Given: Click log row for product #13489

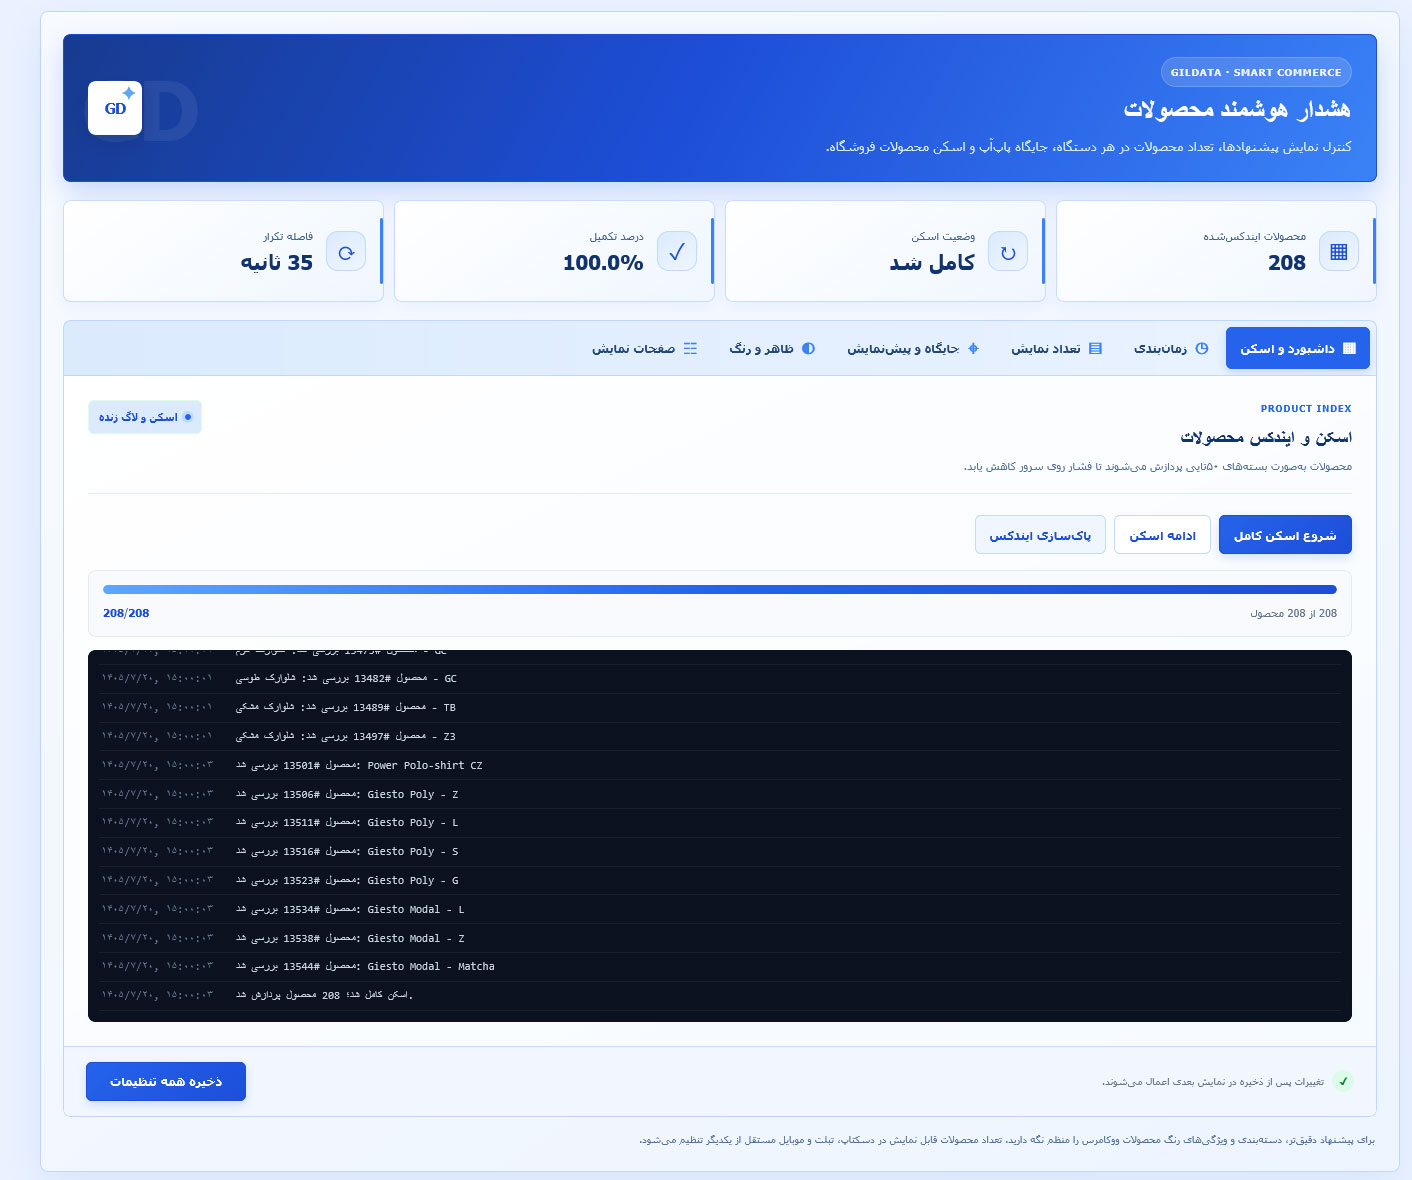Looking at the screenshot, I should point(720,708).
